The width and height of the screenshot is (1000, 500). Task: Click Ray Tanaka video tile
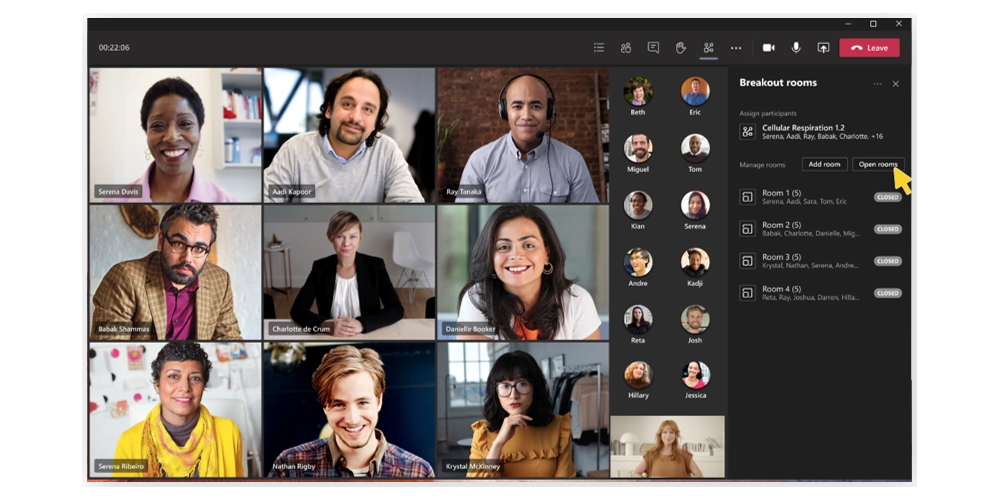(x=522, y=135)
